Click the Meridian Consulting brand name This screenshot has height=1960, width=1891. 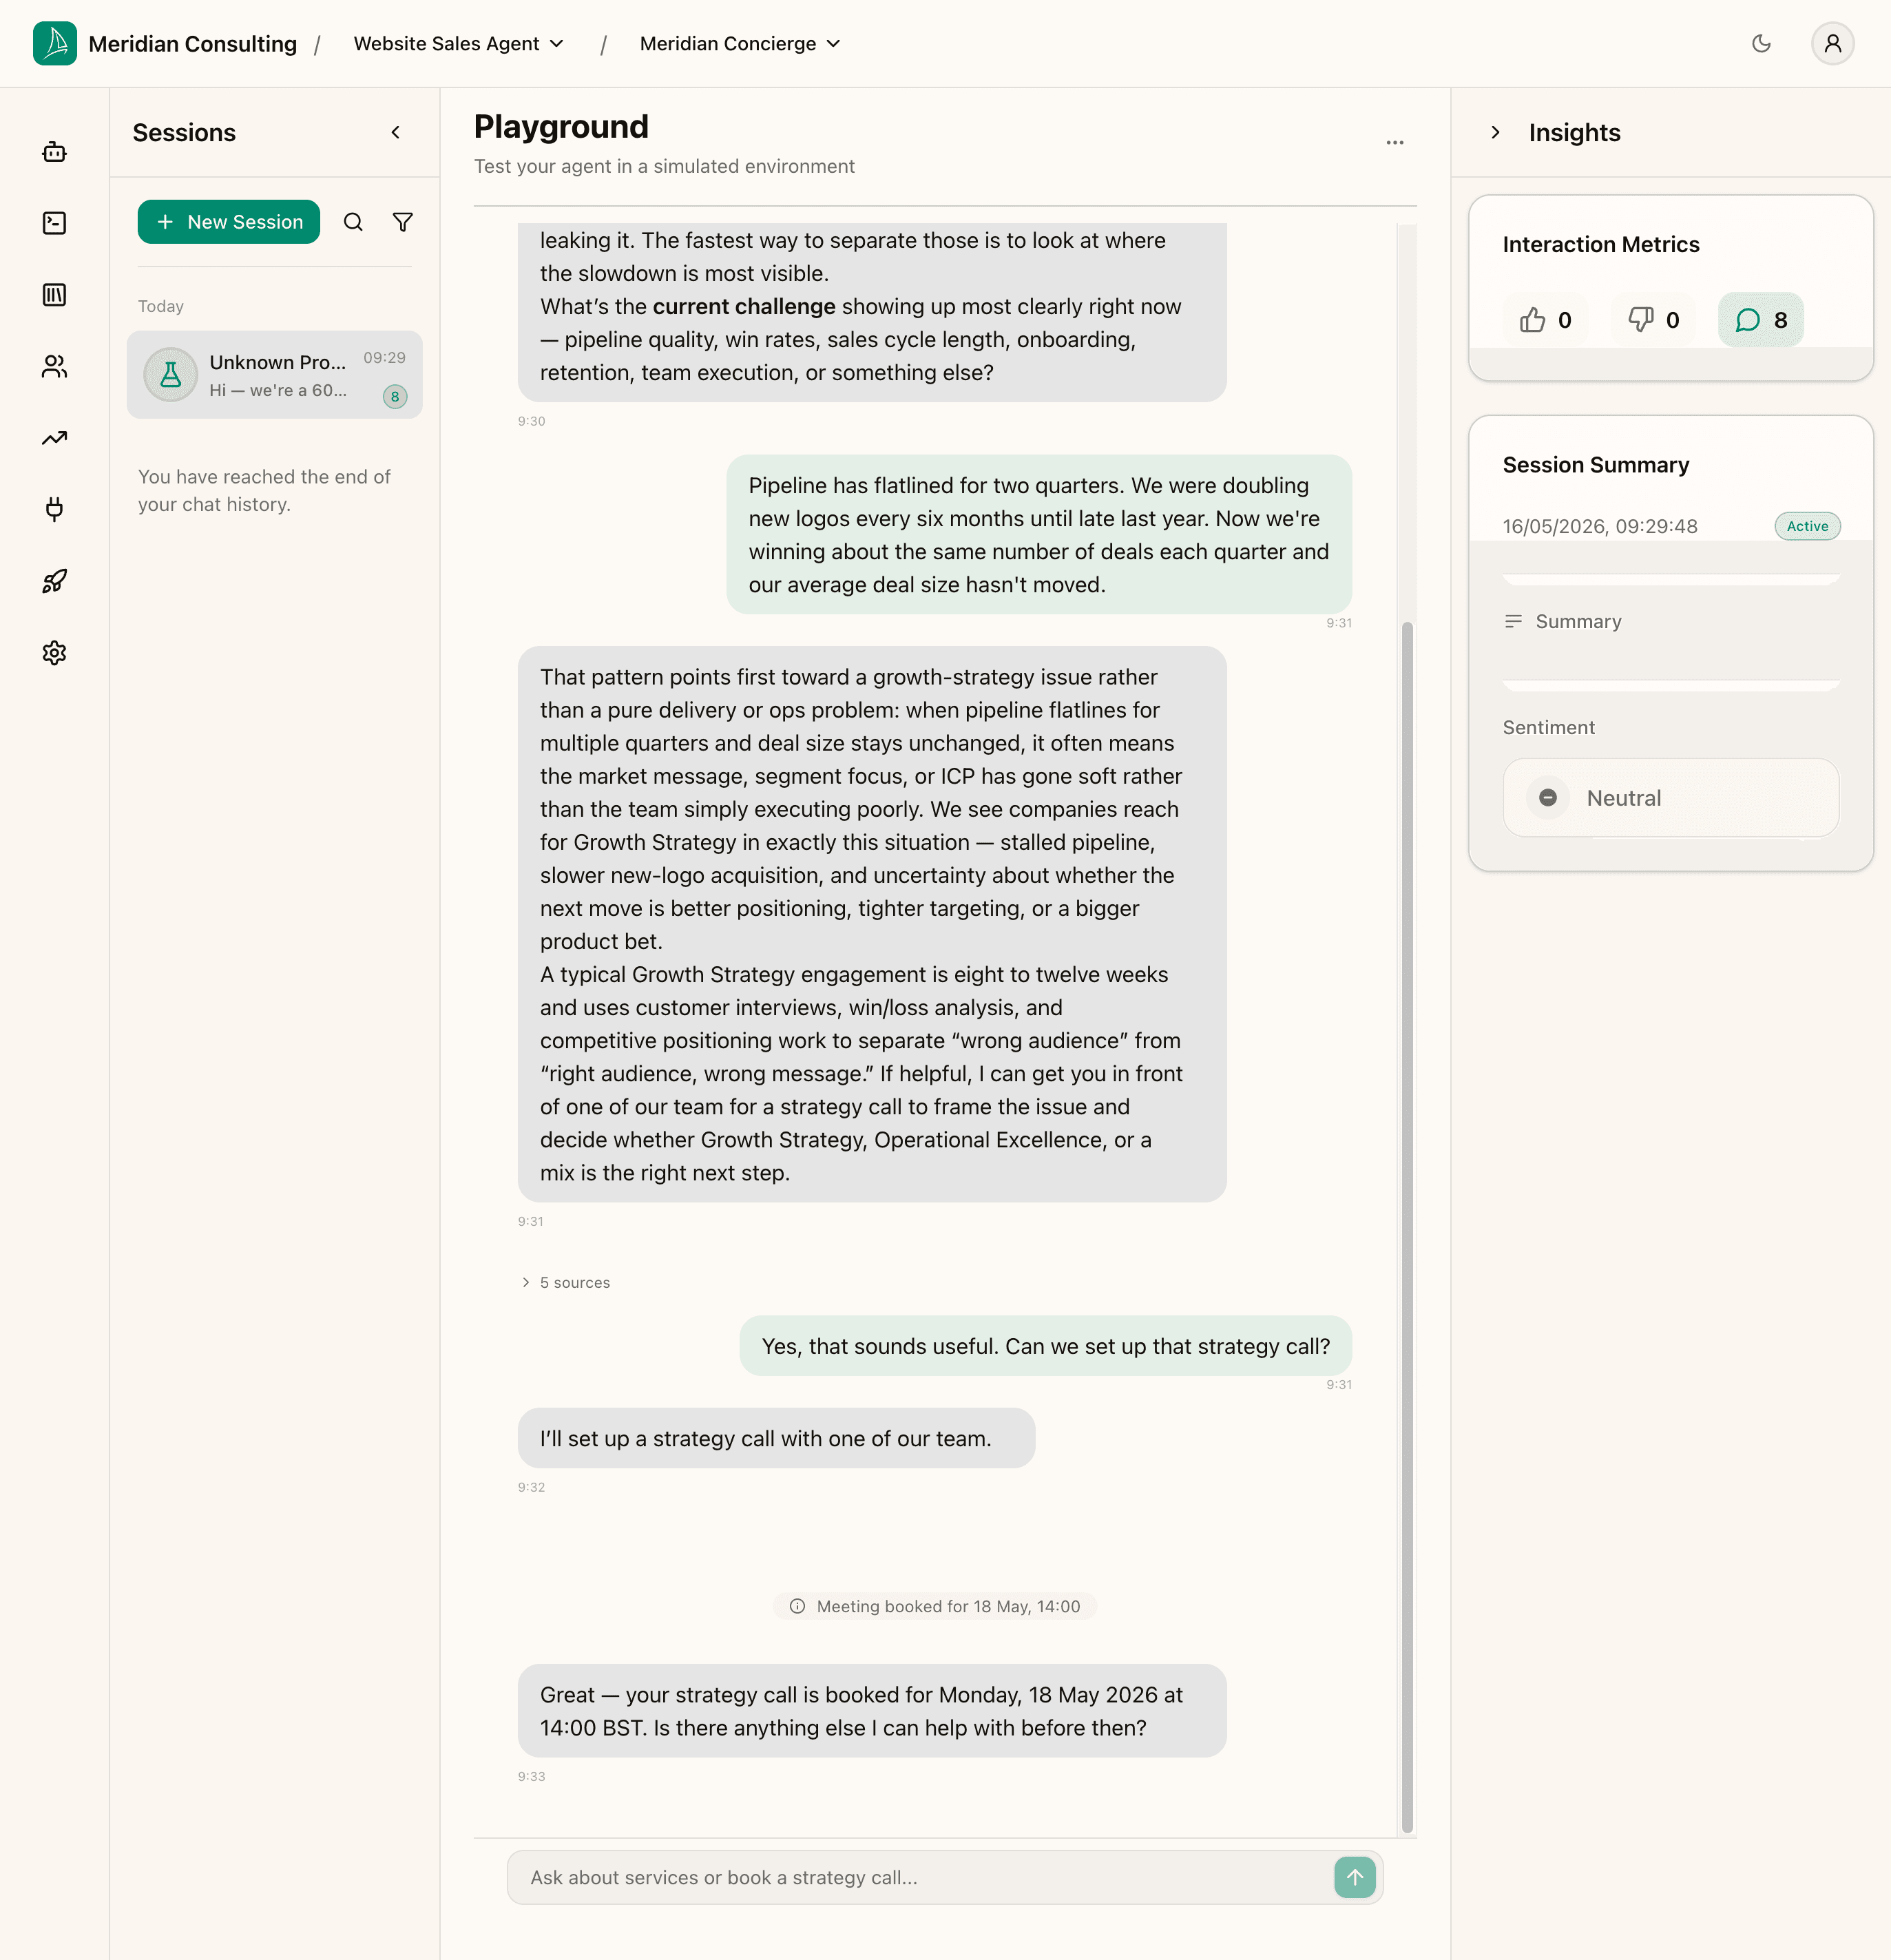tap(193, 44)
